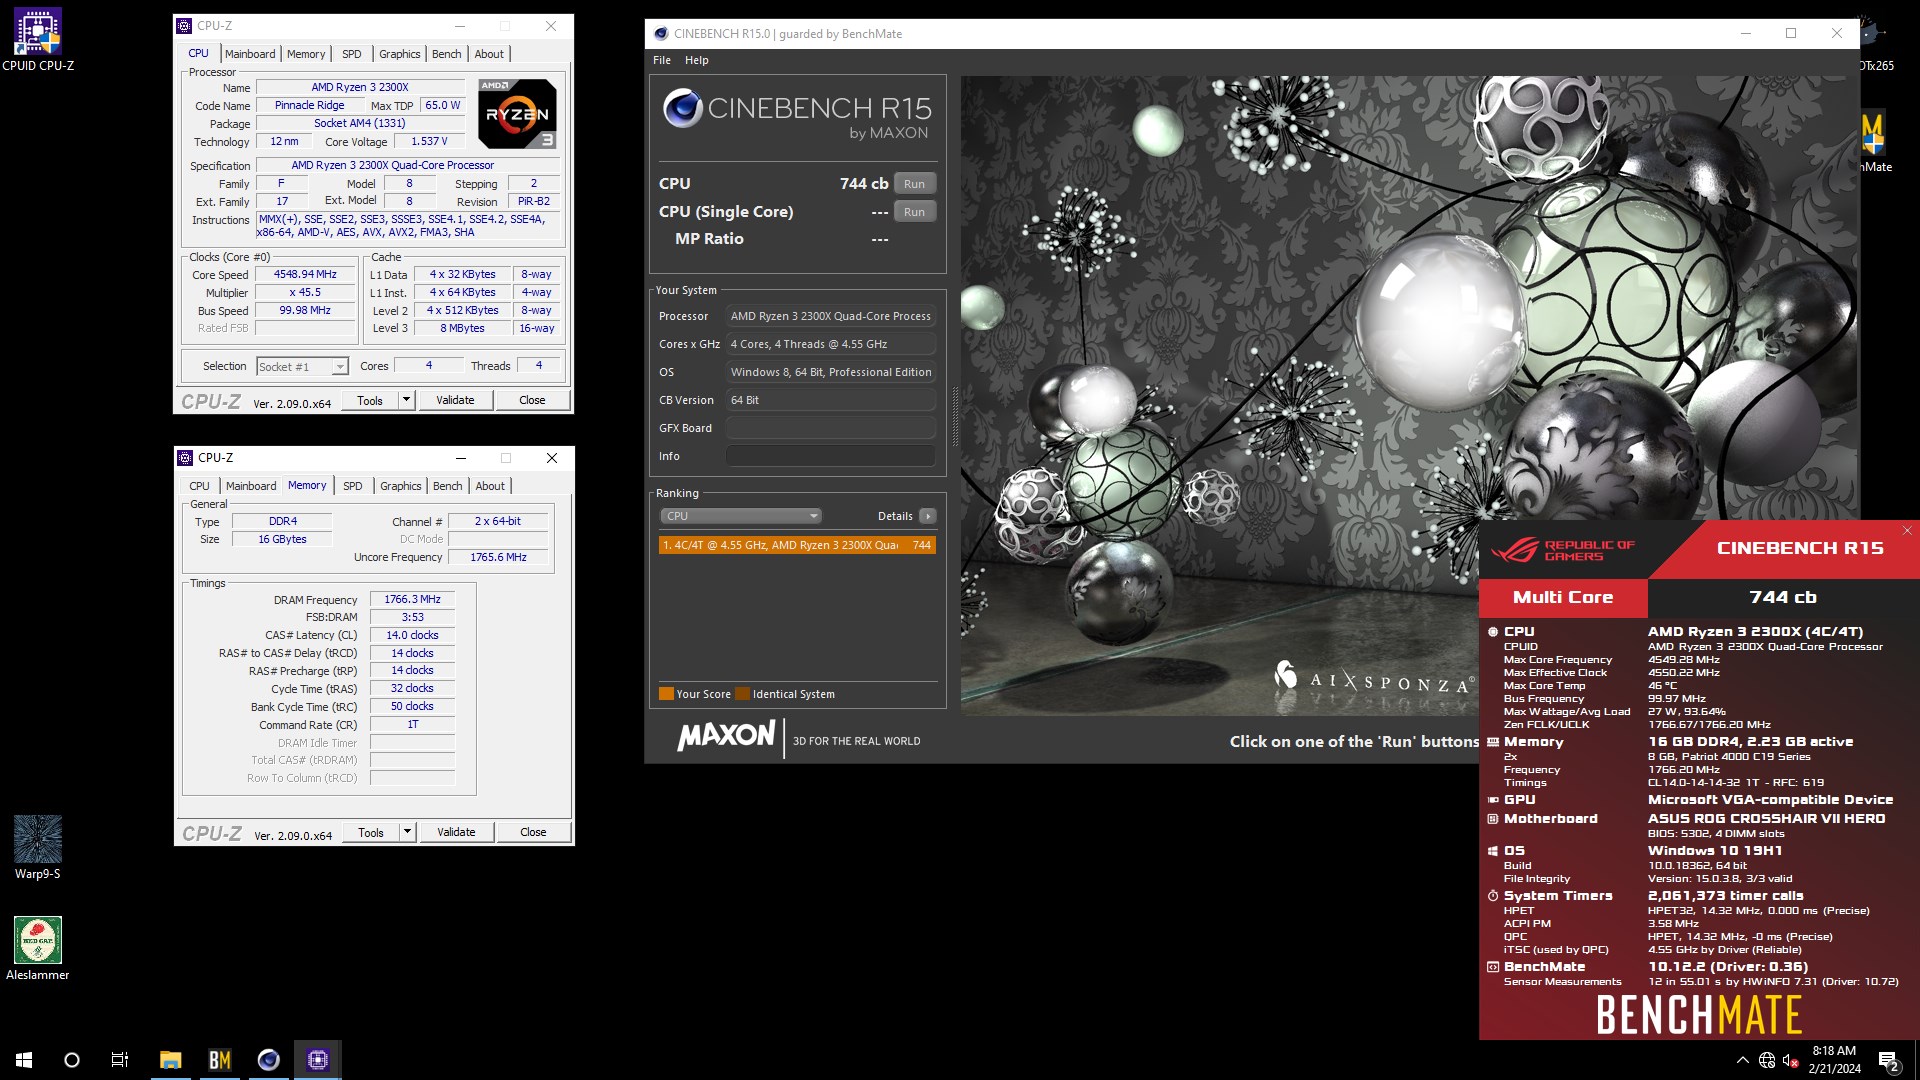Click the GFX Board field in Cinebench
Viewport: 1920px width, 1080px height.
[830, 428]
